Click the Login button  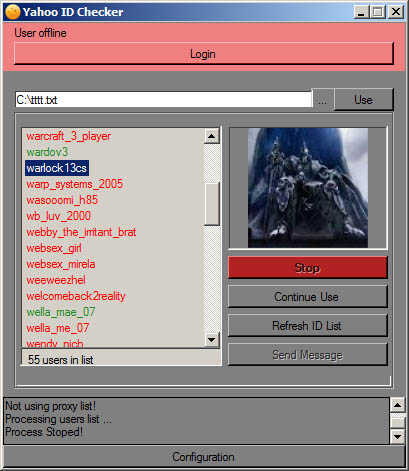204,53
